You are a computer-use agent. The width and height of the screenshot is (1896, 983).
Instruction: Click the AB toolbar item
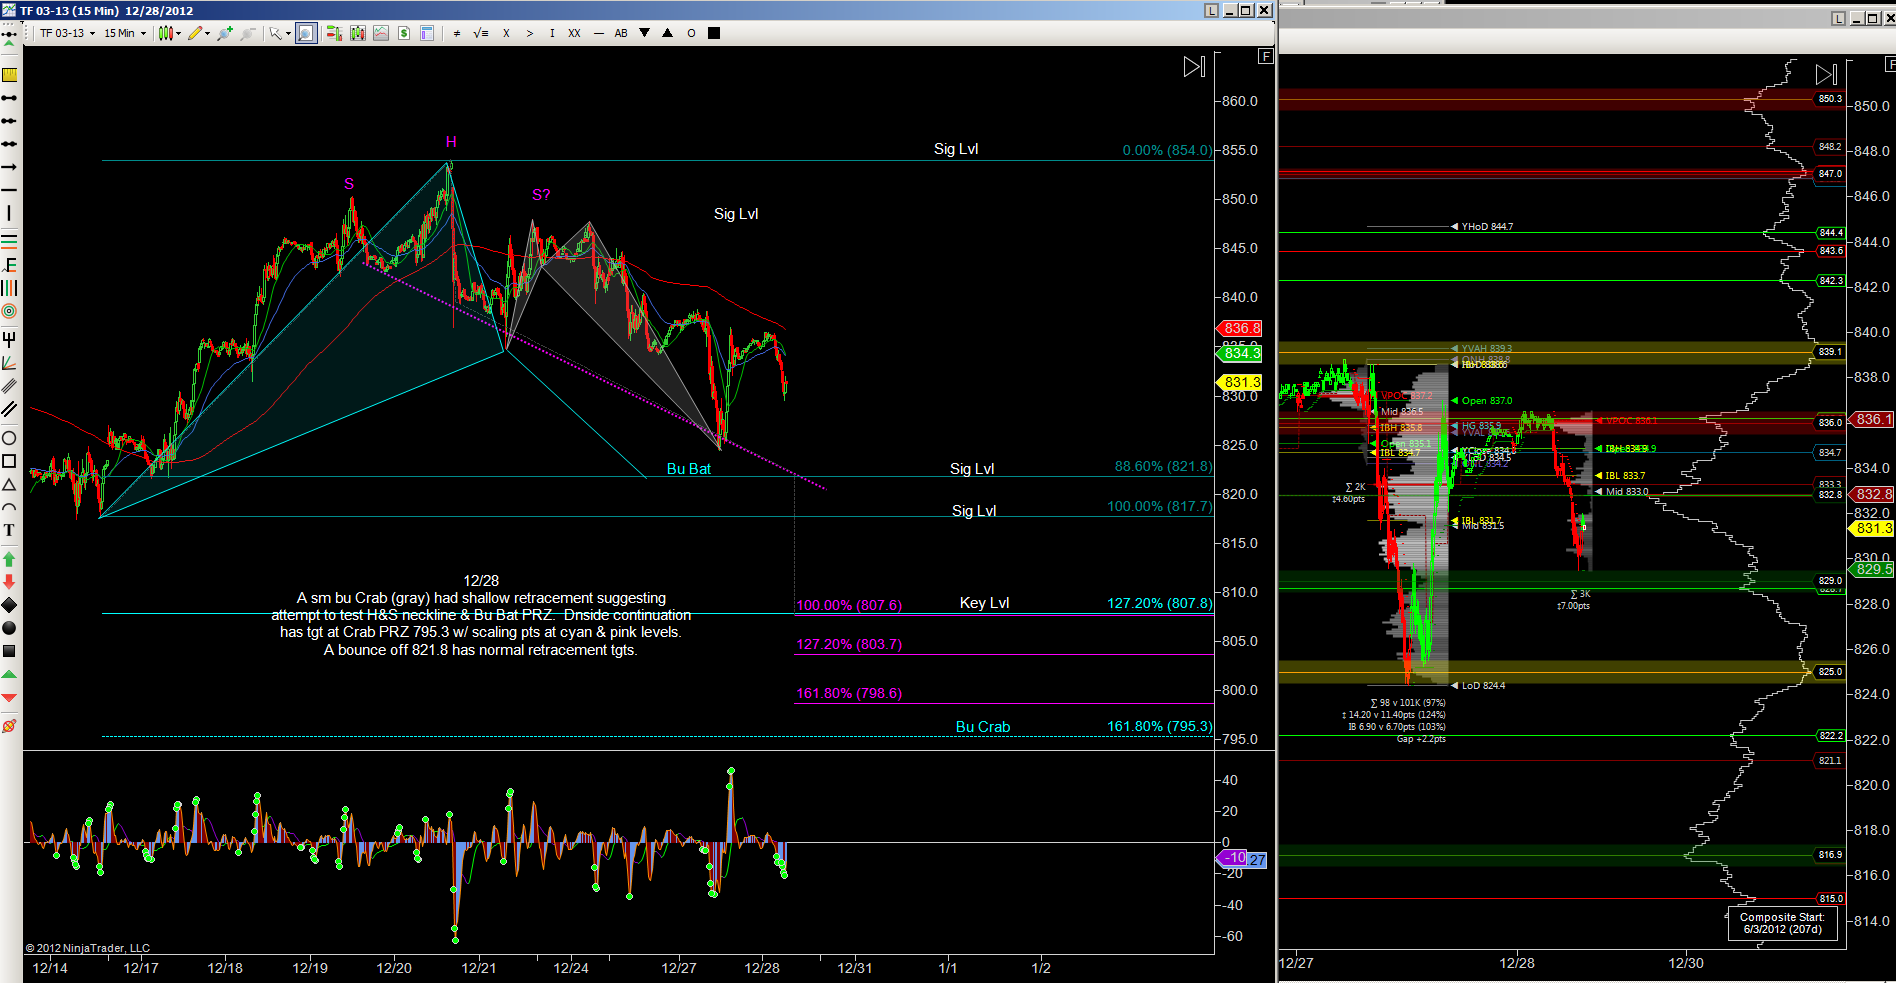[621, 33]
